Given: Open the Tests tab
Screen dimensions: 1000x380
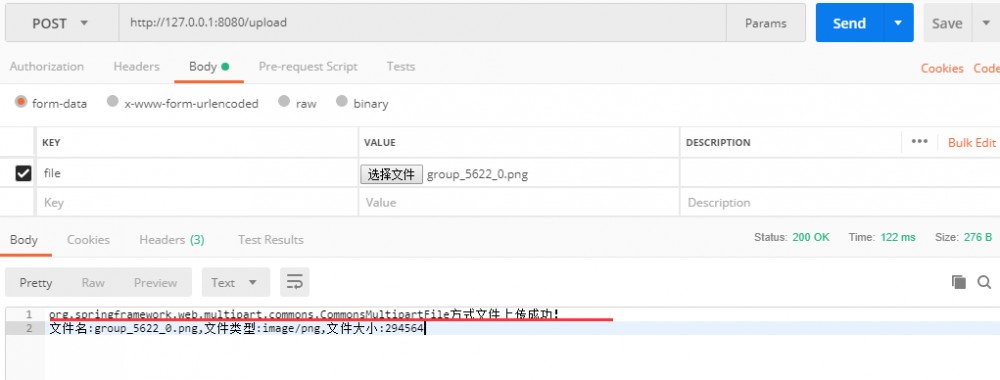Looking at the screenshot, I should pos(401,66).
